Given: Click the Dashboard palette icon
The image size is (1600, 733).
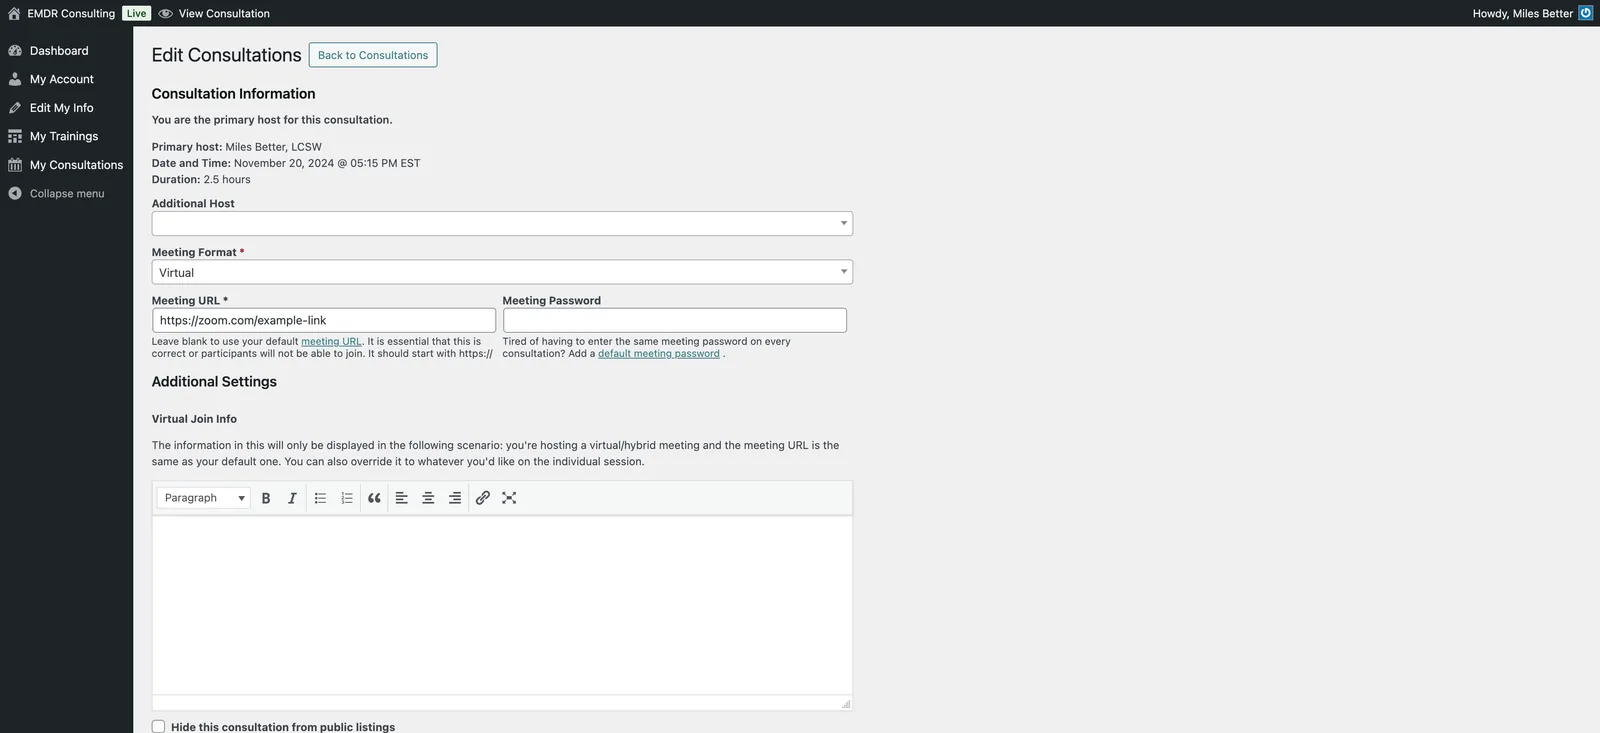Looking at the screenshot, I should [x=15, y=51].
